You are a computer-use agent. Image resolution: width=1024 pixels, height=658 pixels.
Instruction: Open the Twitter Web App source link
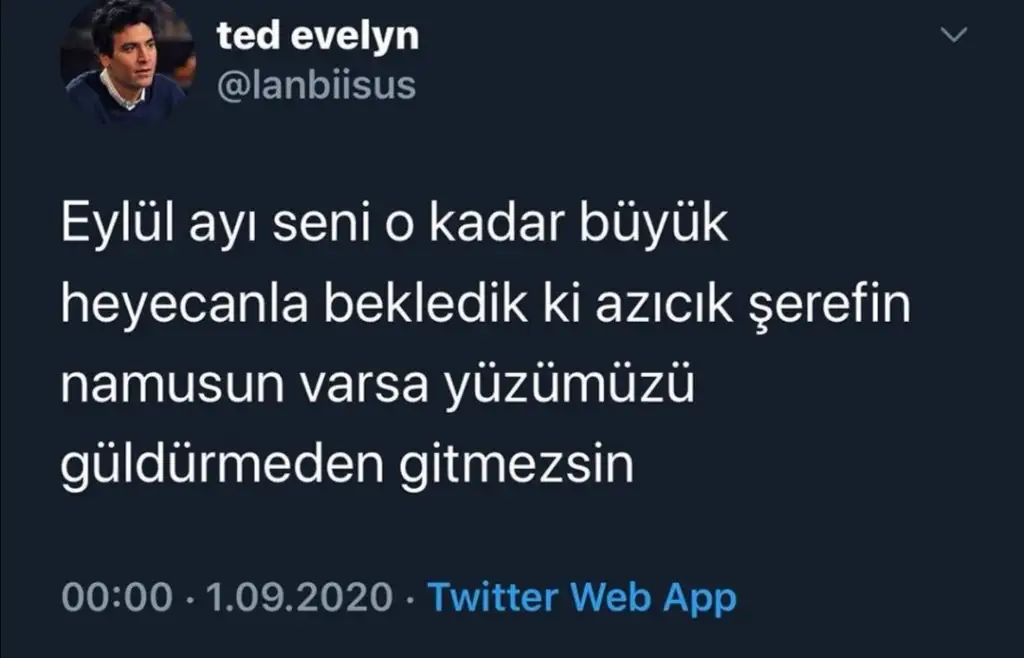(x=582, y=597)
